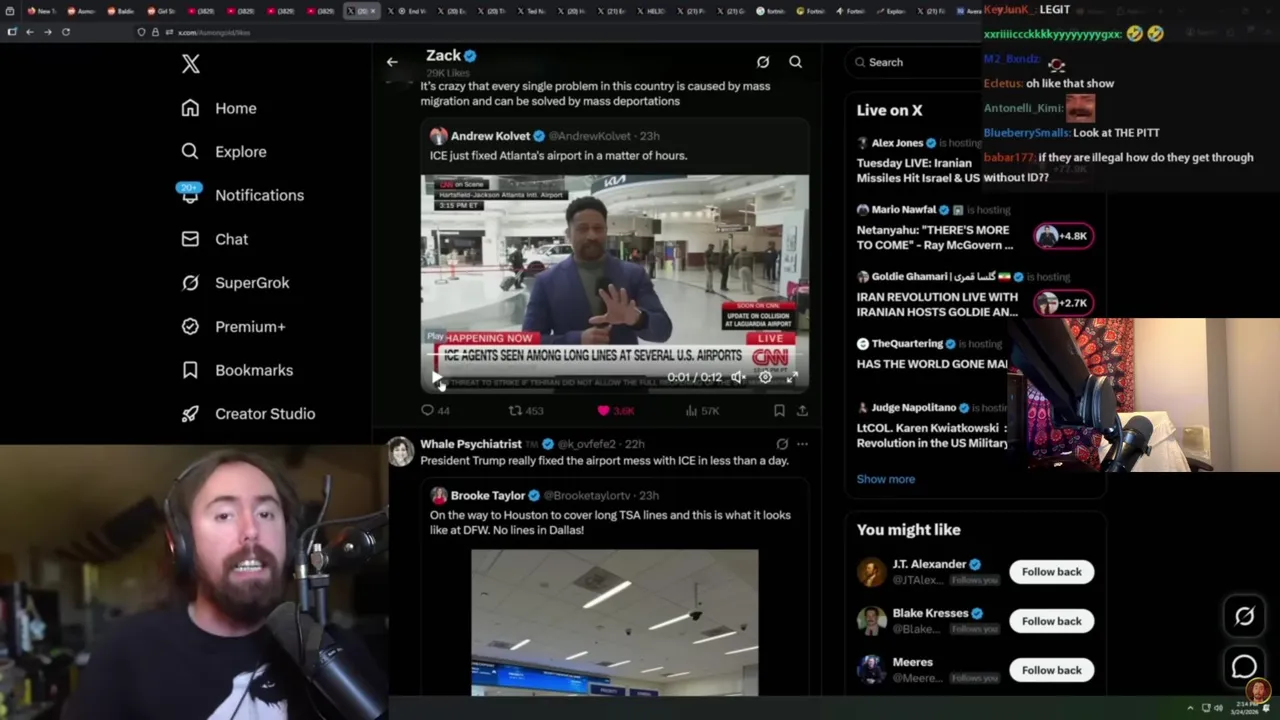The width and height of the screenshot is (1280, 720).
Task: Click the Search input field
Action: tap(915, 62)
